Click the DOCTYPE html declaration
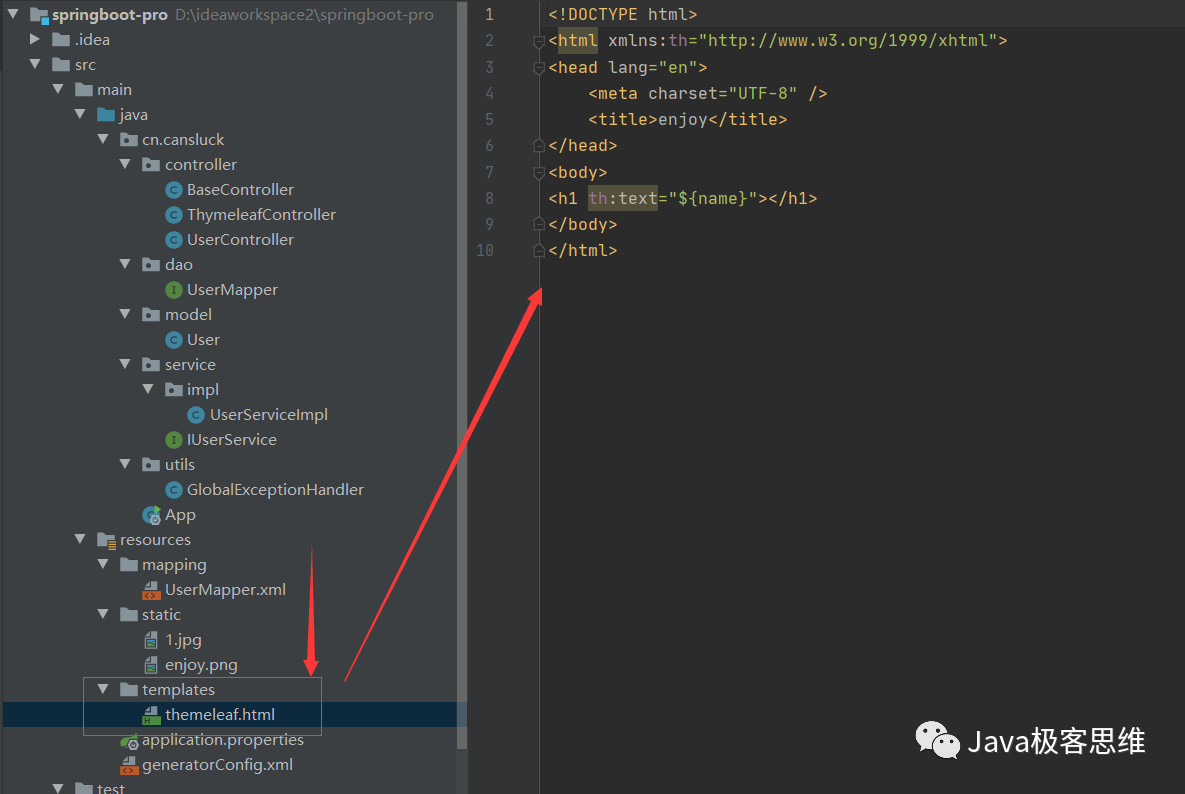The width and height of the screenshot is (1185, 794). click(x=623, y=14)
